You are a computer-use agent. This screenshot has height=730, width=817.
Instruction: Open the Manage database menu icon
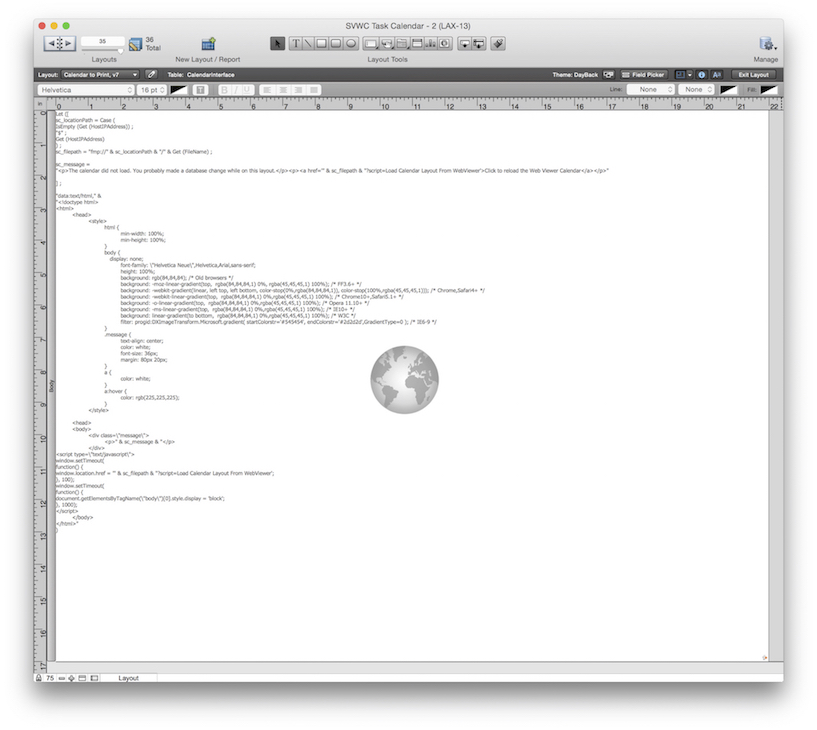tap(767, 44)
